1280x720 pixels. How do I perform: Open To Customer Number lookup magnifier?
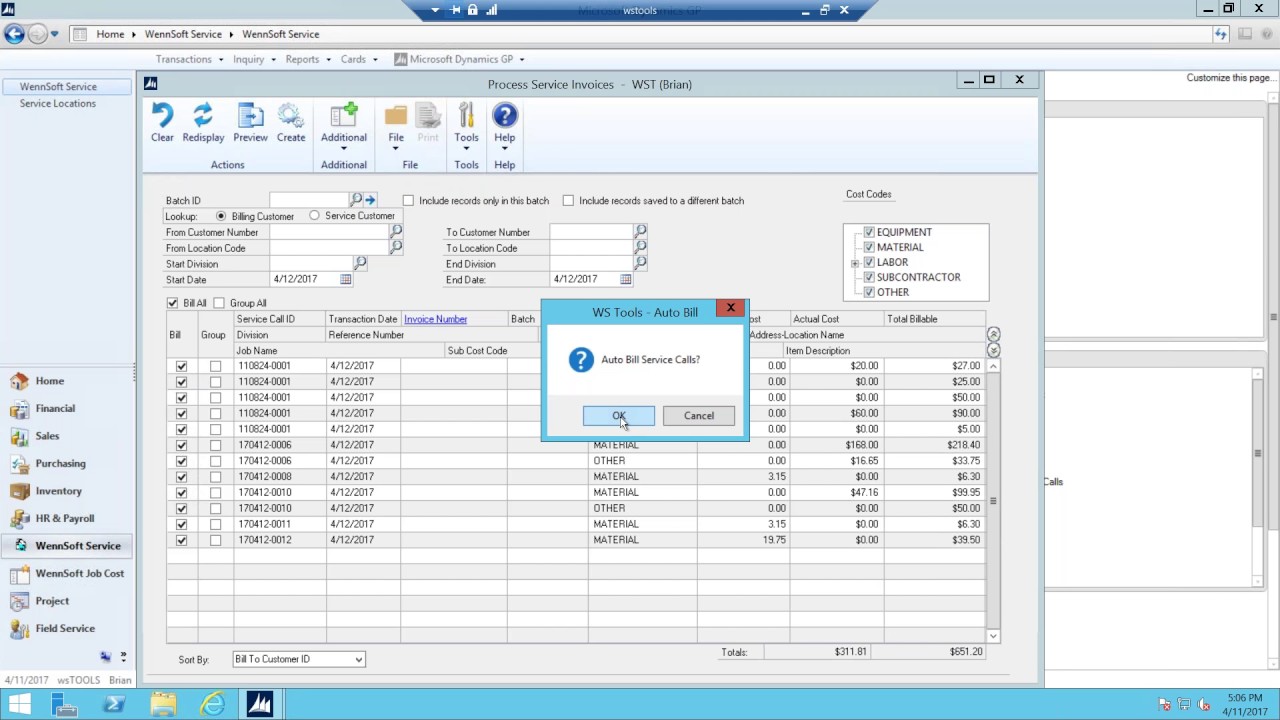[640, 231]
